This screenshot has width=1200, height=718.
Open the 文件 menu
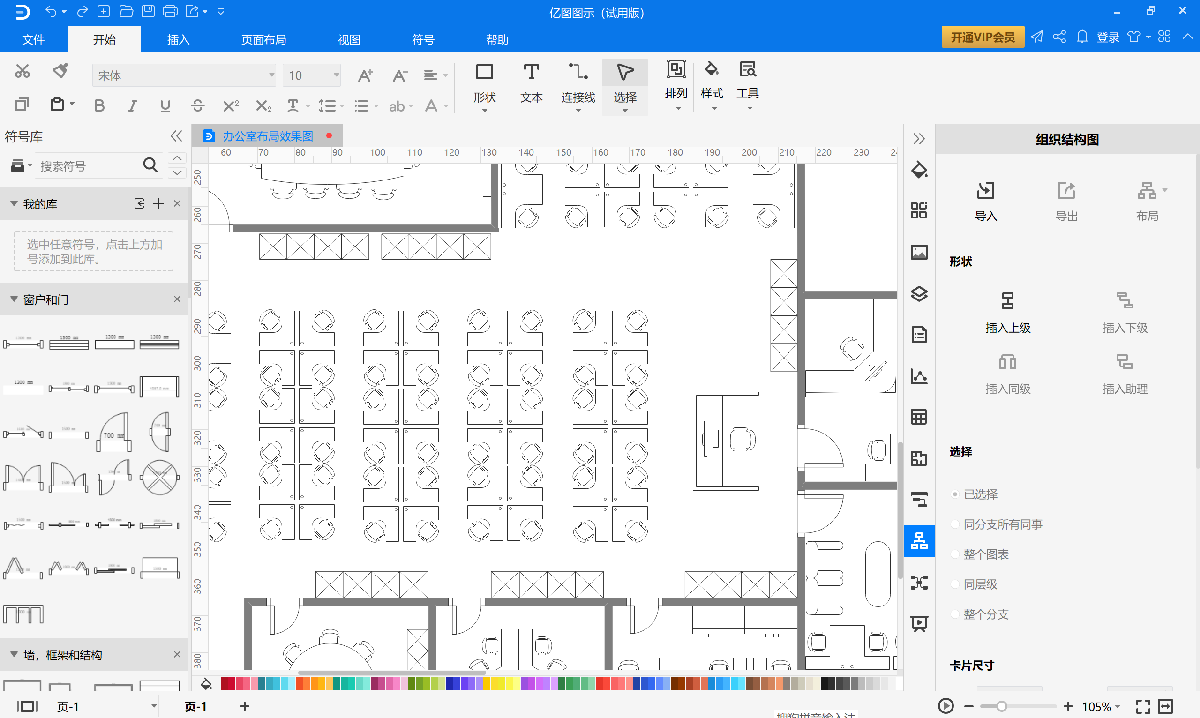(x=34, y=40)
